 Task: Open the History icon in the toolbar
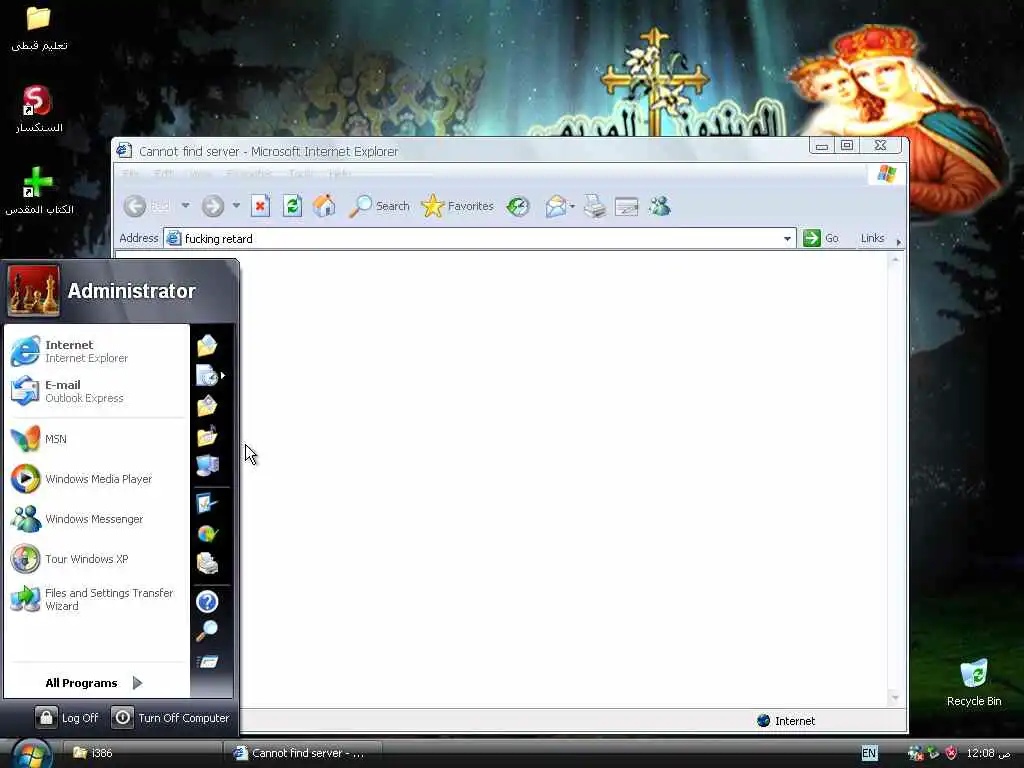point(518,206)
